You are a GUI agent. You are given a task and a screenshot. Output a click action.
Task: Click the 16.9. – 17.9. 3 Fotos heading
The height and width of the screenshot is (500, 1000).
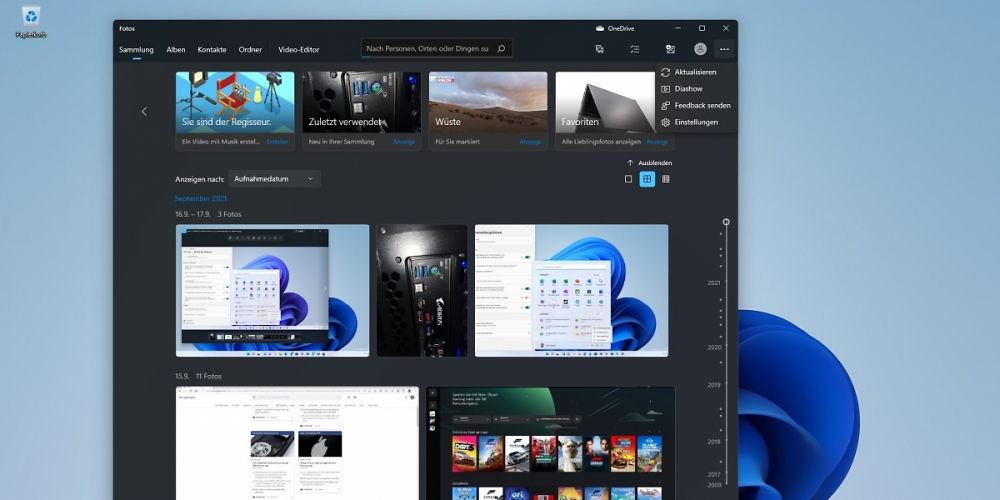(208, 214)
